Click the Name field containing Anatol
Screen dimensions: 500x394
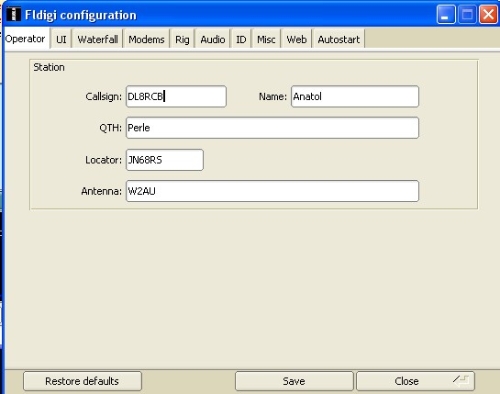tap(355, 96)
